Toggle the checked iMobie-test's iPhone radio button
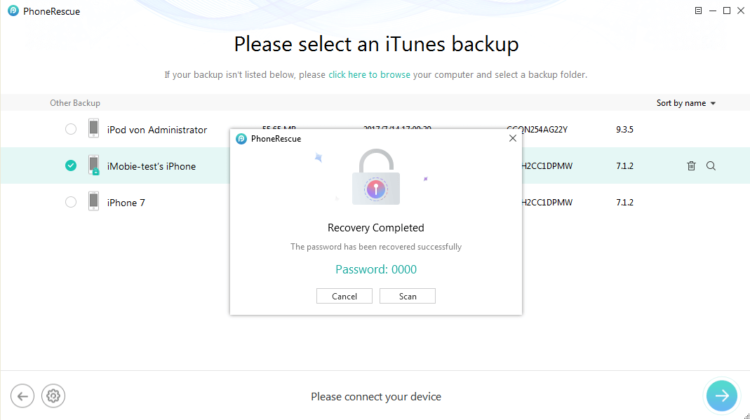750x420 pixels. point(71,166)
